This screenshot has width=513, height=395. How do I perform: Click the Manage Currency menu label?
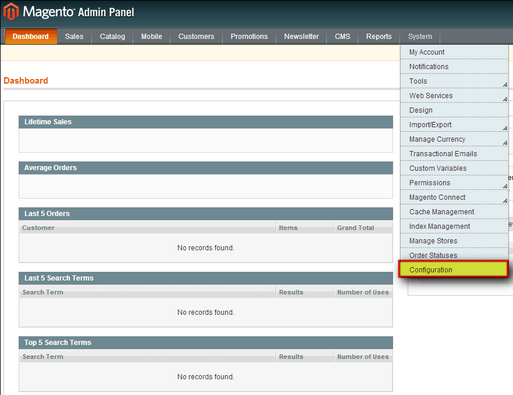pos(437,139)
